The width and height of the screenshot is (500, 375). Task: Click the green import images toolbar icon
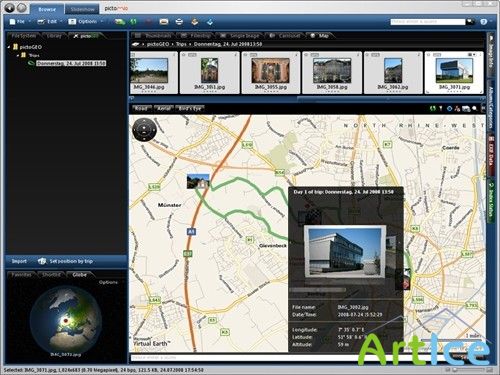coord(120,22)
